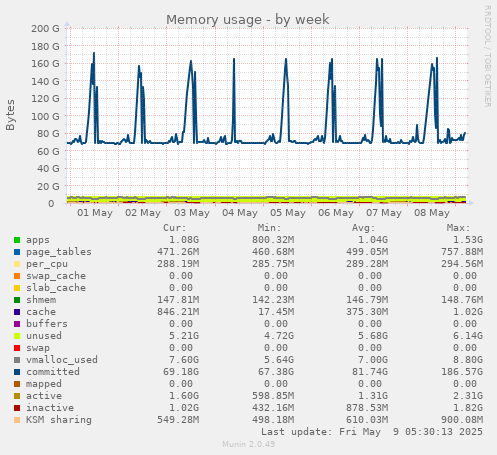497x455 pixels.
Task: Click the navy committed legend swatch
Action: pyautogui.click(x=17, y=372)
